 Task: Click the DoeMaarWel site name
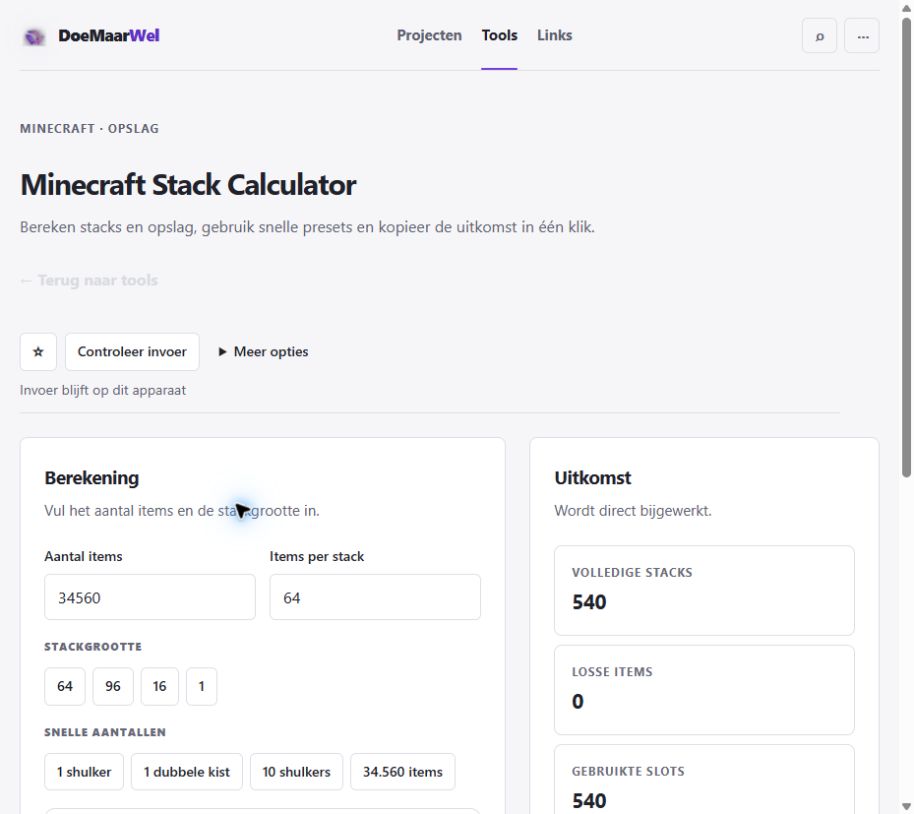coord(108,36)
